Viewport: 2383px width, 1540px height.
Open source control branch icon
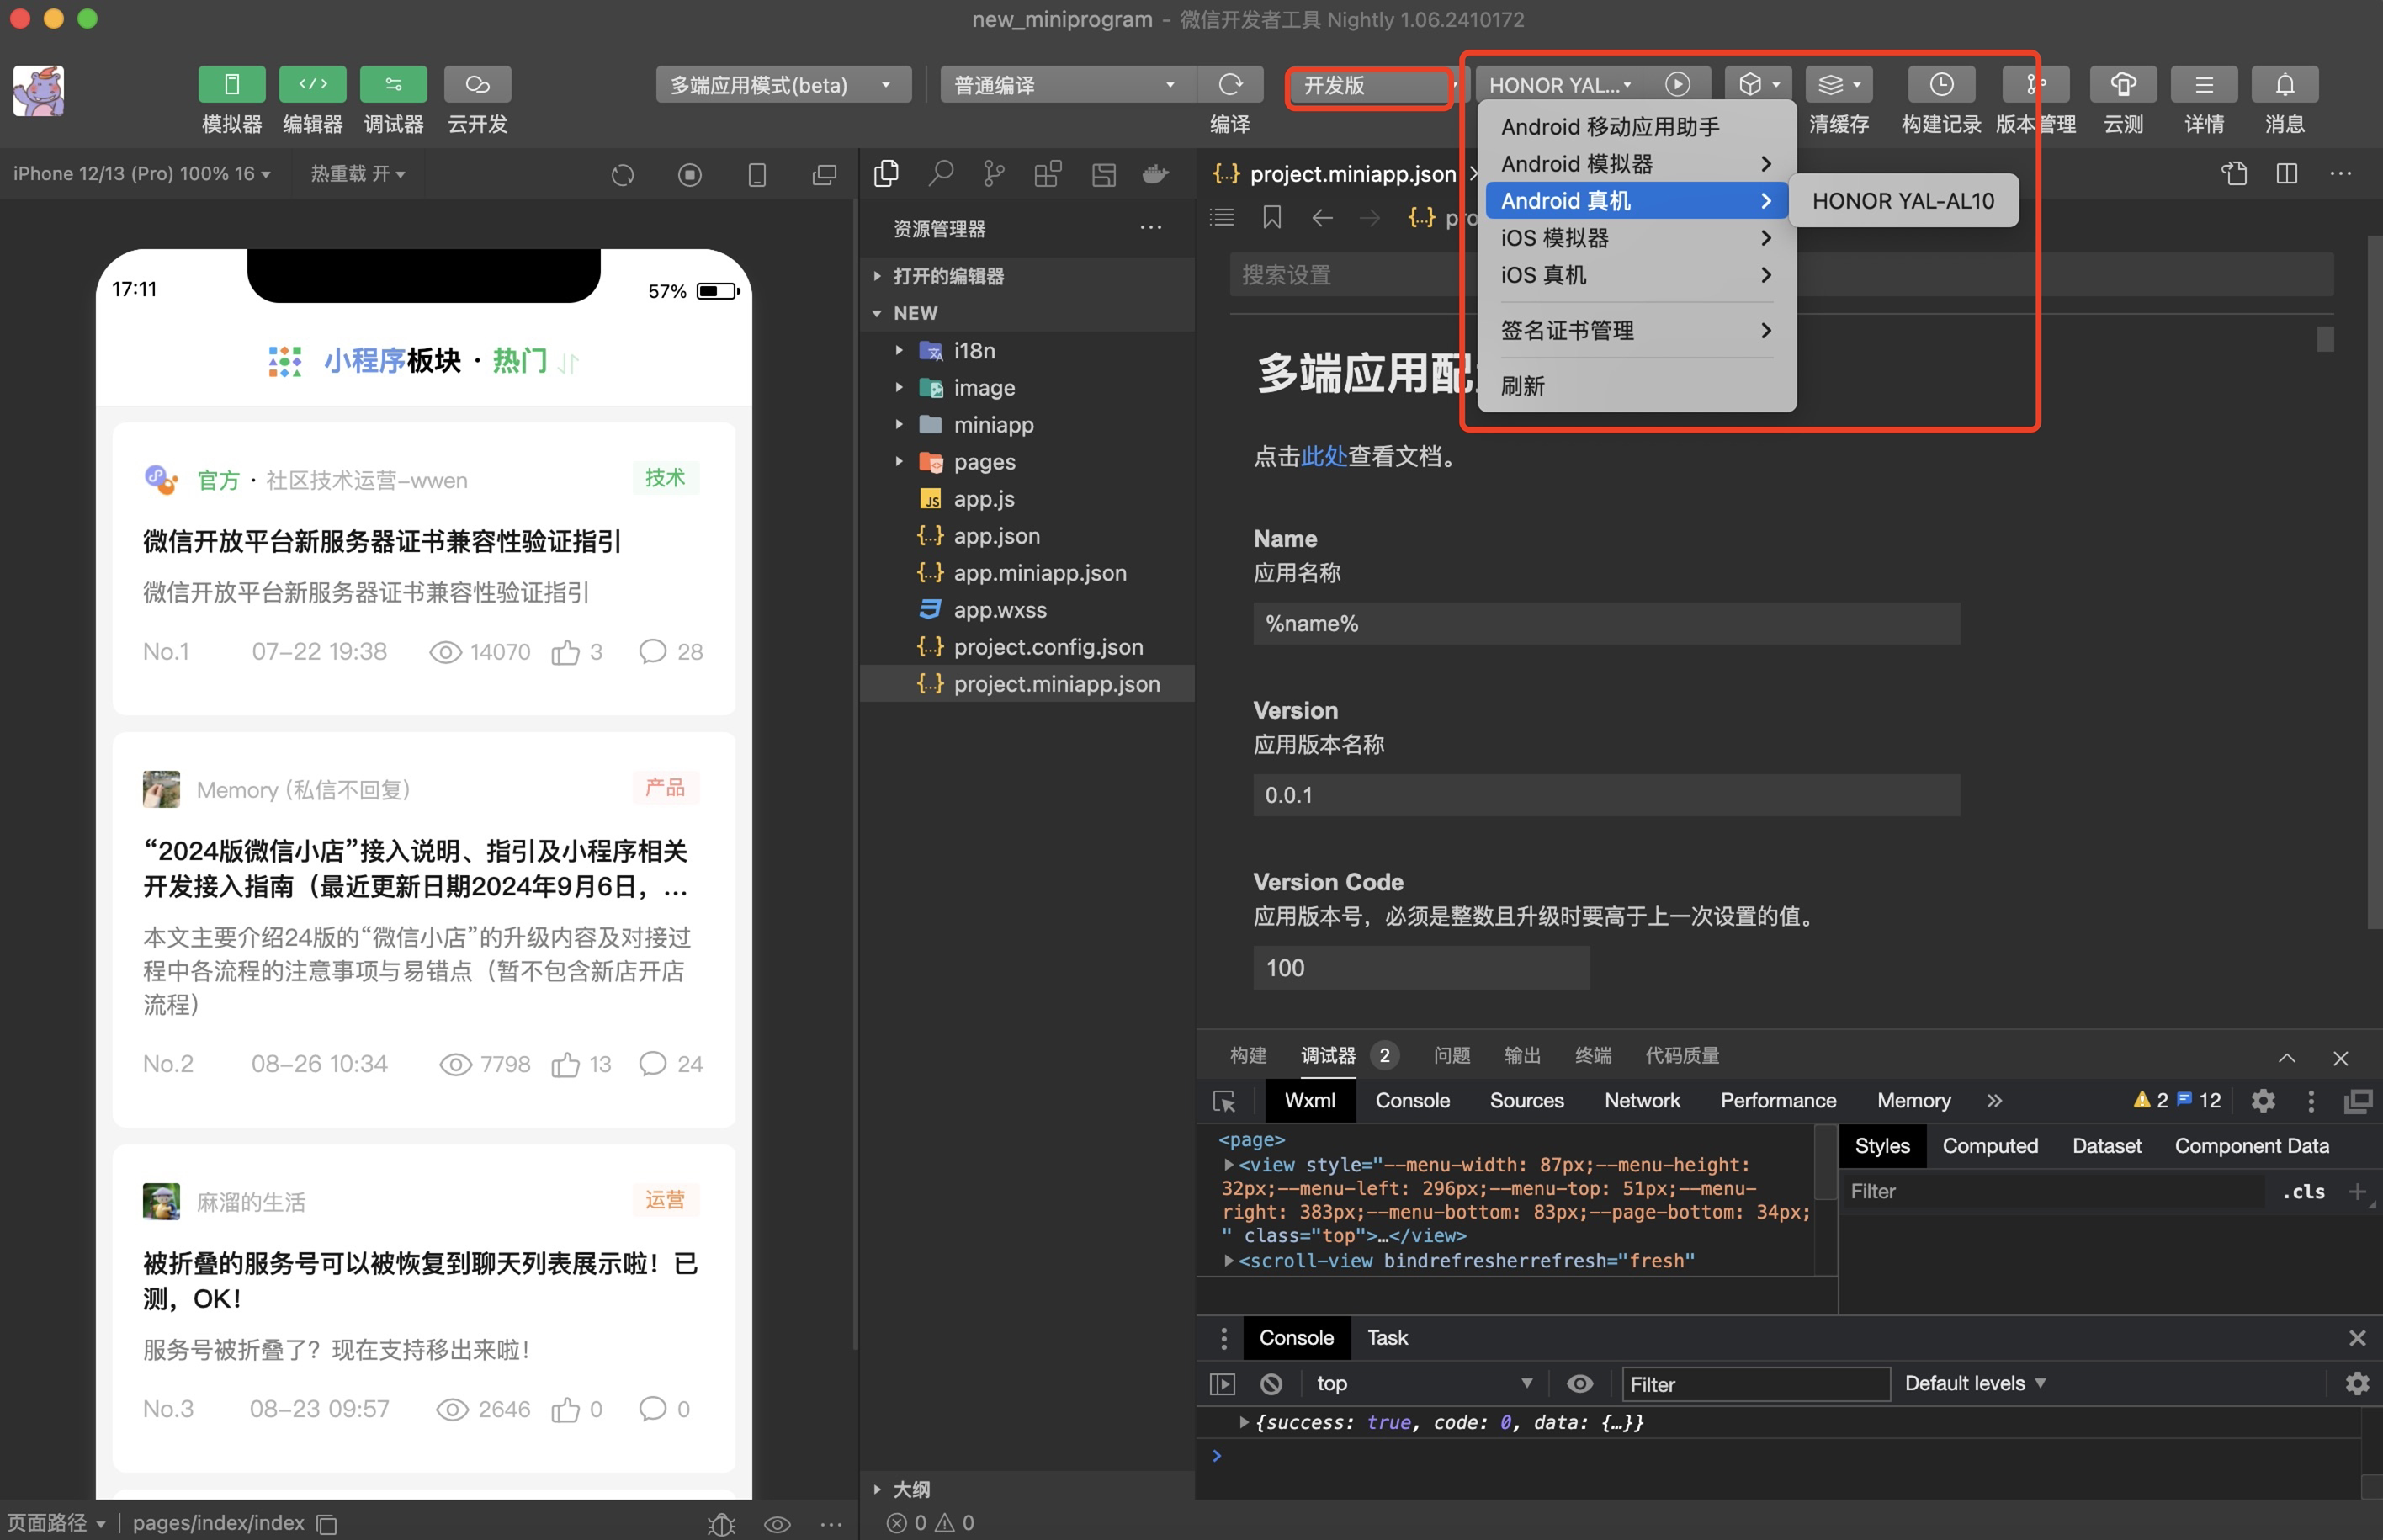pyautogui.click(x=994, y=174)
